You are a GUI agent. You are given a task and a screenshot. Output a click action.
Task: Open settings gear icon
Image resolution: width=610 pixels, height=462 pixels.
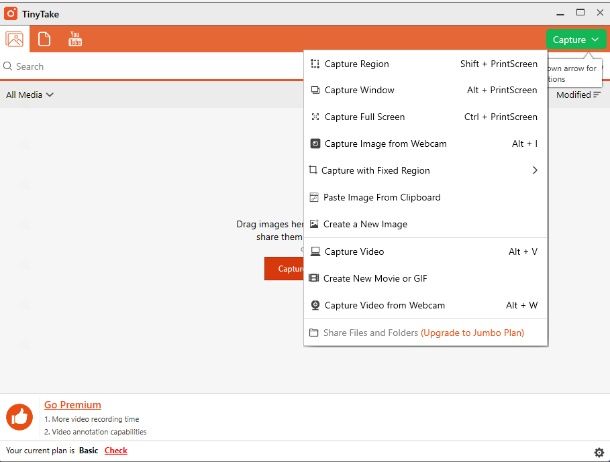tap(599, 452)
